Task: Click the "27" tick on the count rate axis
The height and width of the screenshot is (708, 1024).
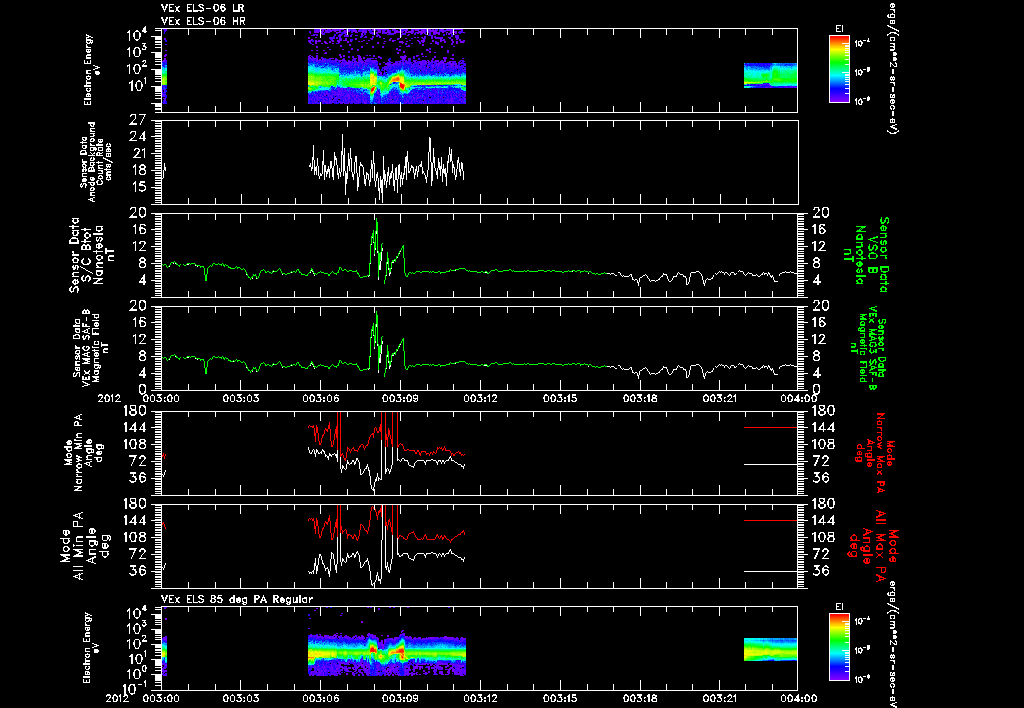Action: (x=138, y=121)
